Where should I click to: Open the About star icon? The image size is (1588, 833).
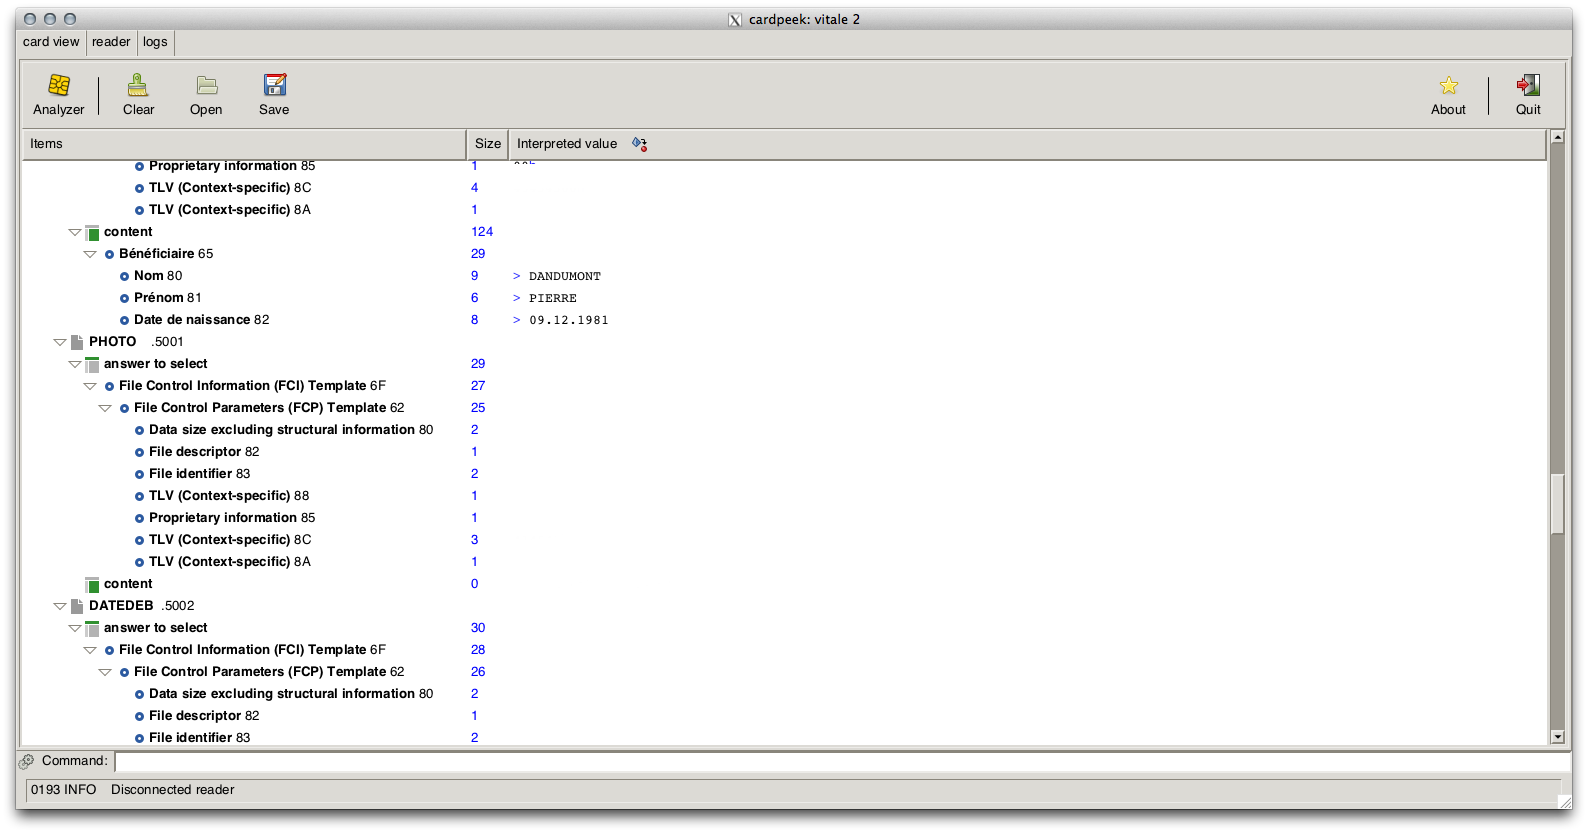pos(1448,87)
